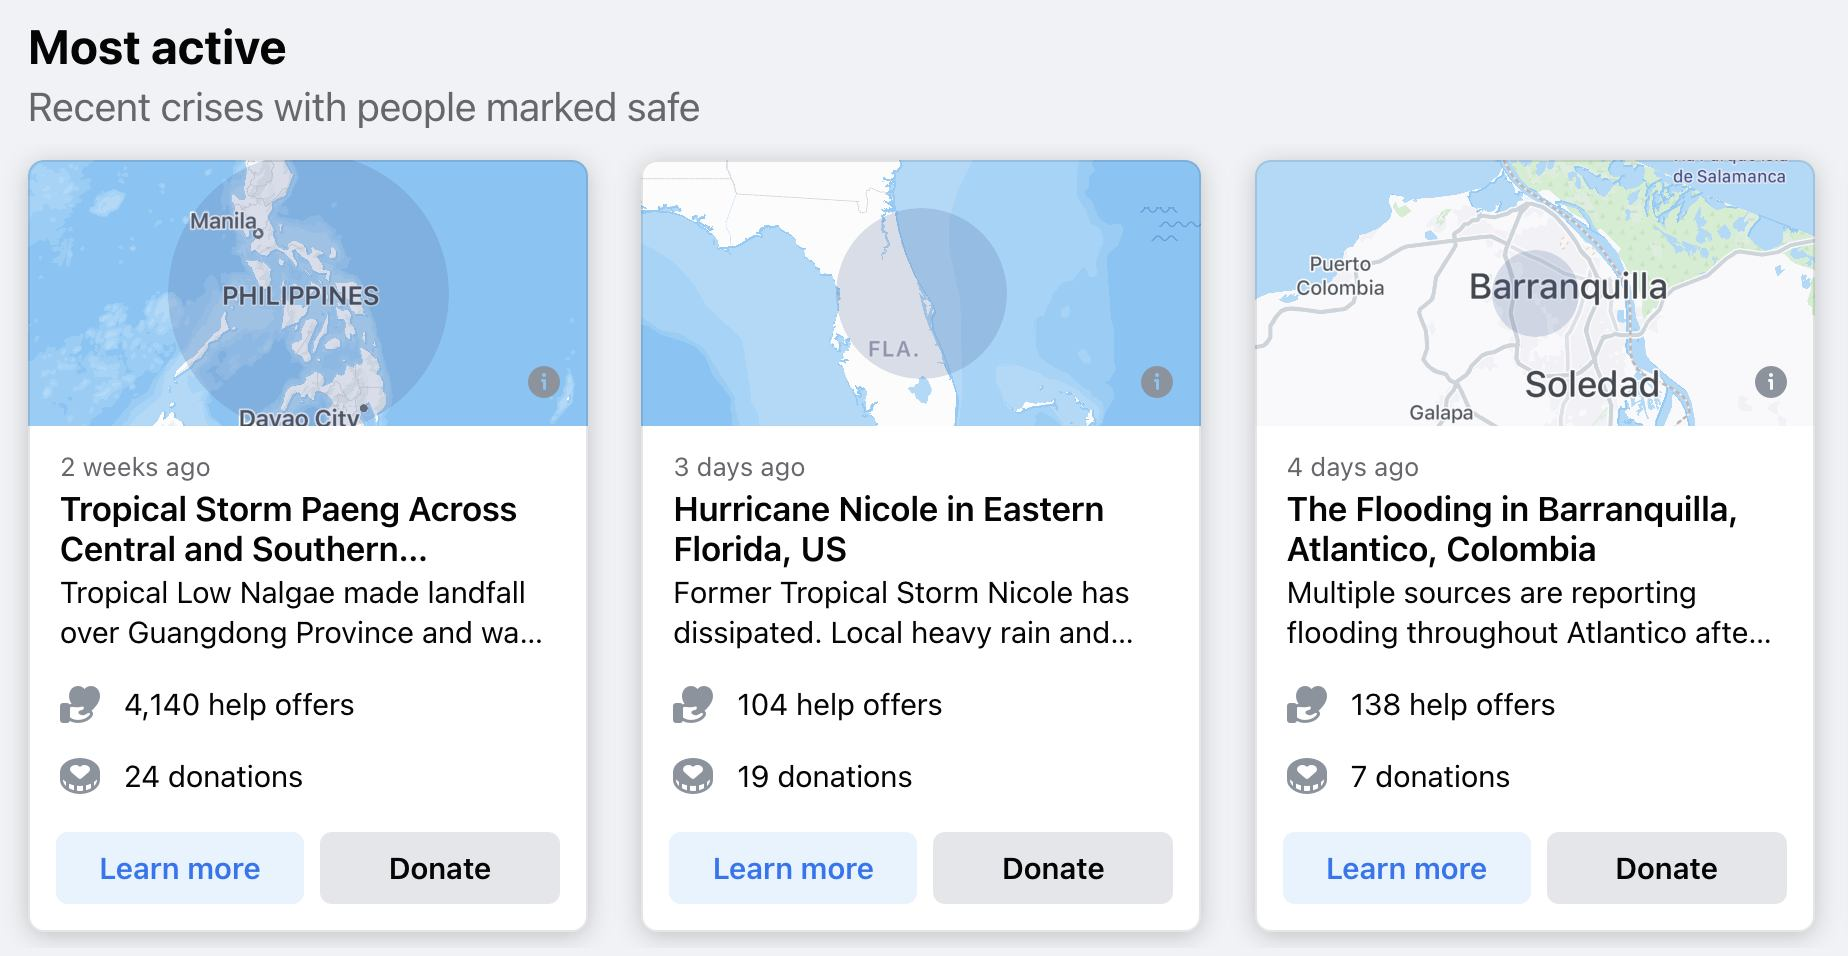
Task: Click the info icon on the Barranquilla flooding map
Action: [1770, 381]
